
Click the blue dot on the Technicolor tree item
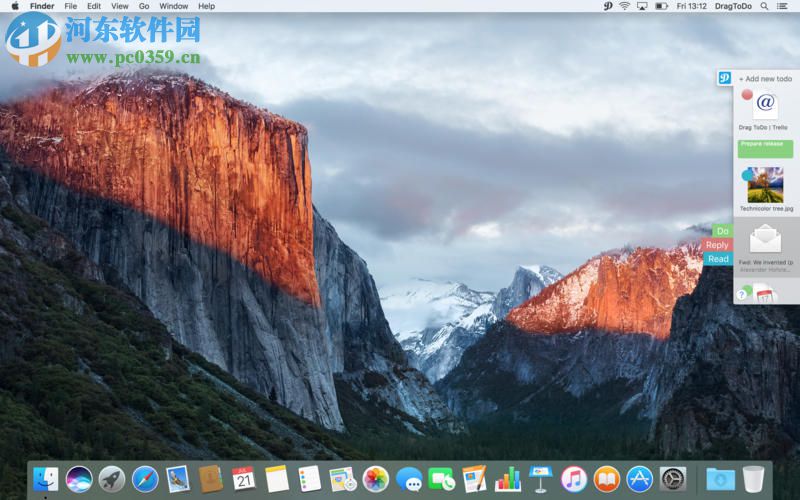[x=747, y=175]
